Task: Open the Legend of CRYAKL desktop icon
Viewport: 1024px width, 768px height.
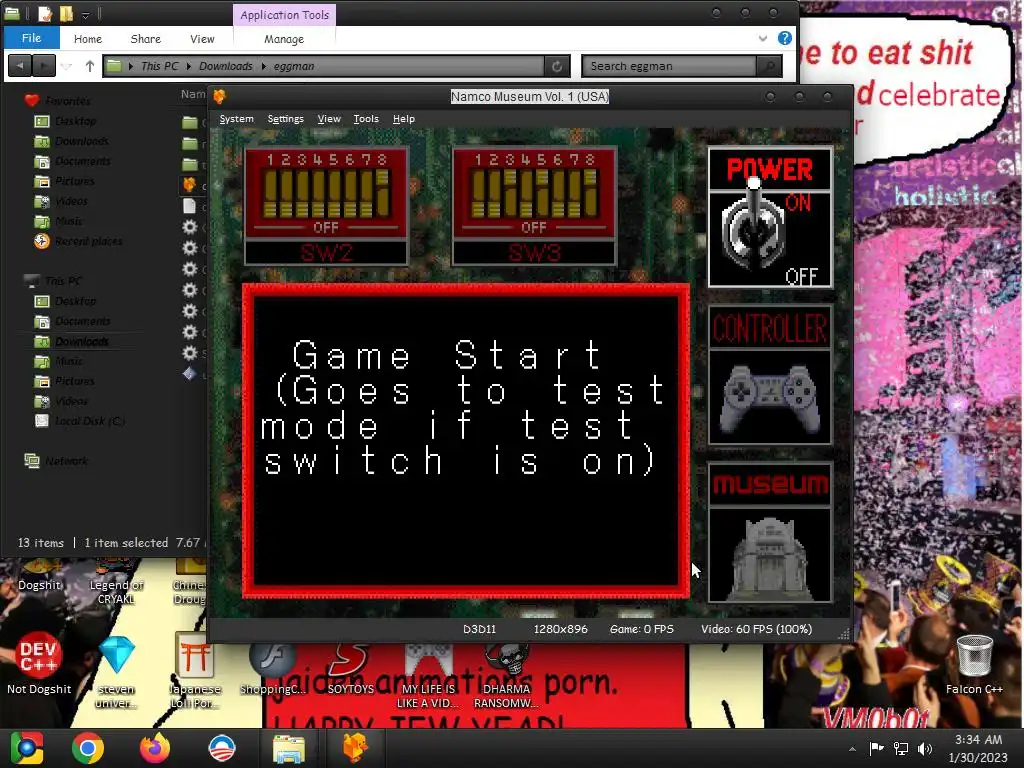Action: pos(116,583)
